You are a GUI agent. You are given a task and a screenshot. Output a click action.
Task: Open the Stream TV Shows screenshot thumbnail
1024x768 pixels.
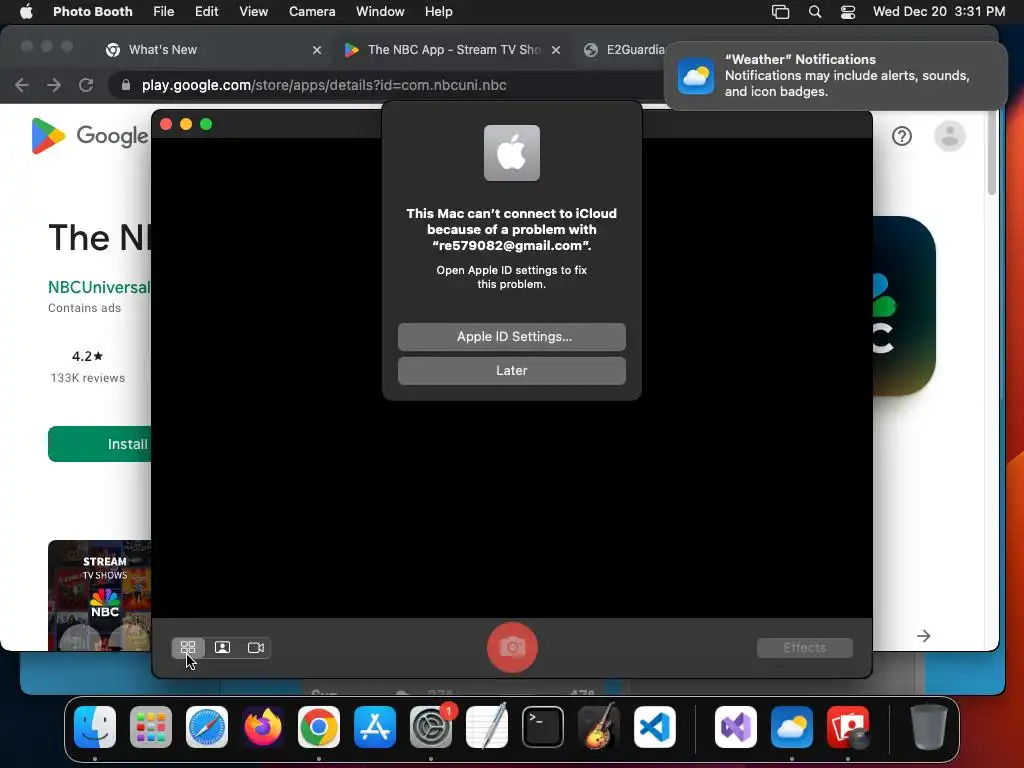point(100,596)
